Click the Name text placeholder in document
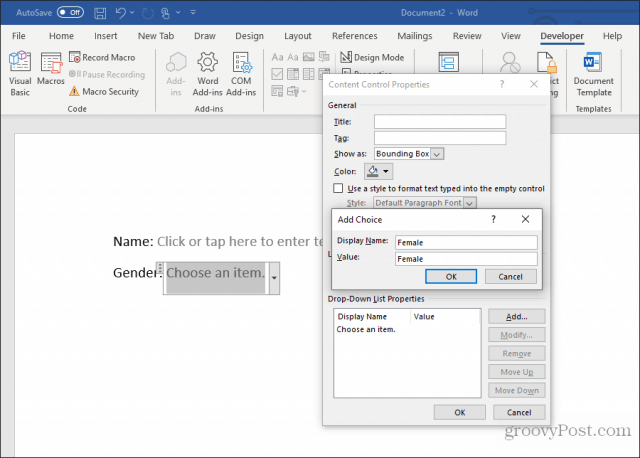Screen dimensions: 640x458 [x=240, y=242]
